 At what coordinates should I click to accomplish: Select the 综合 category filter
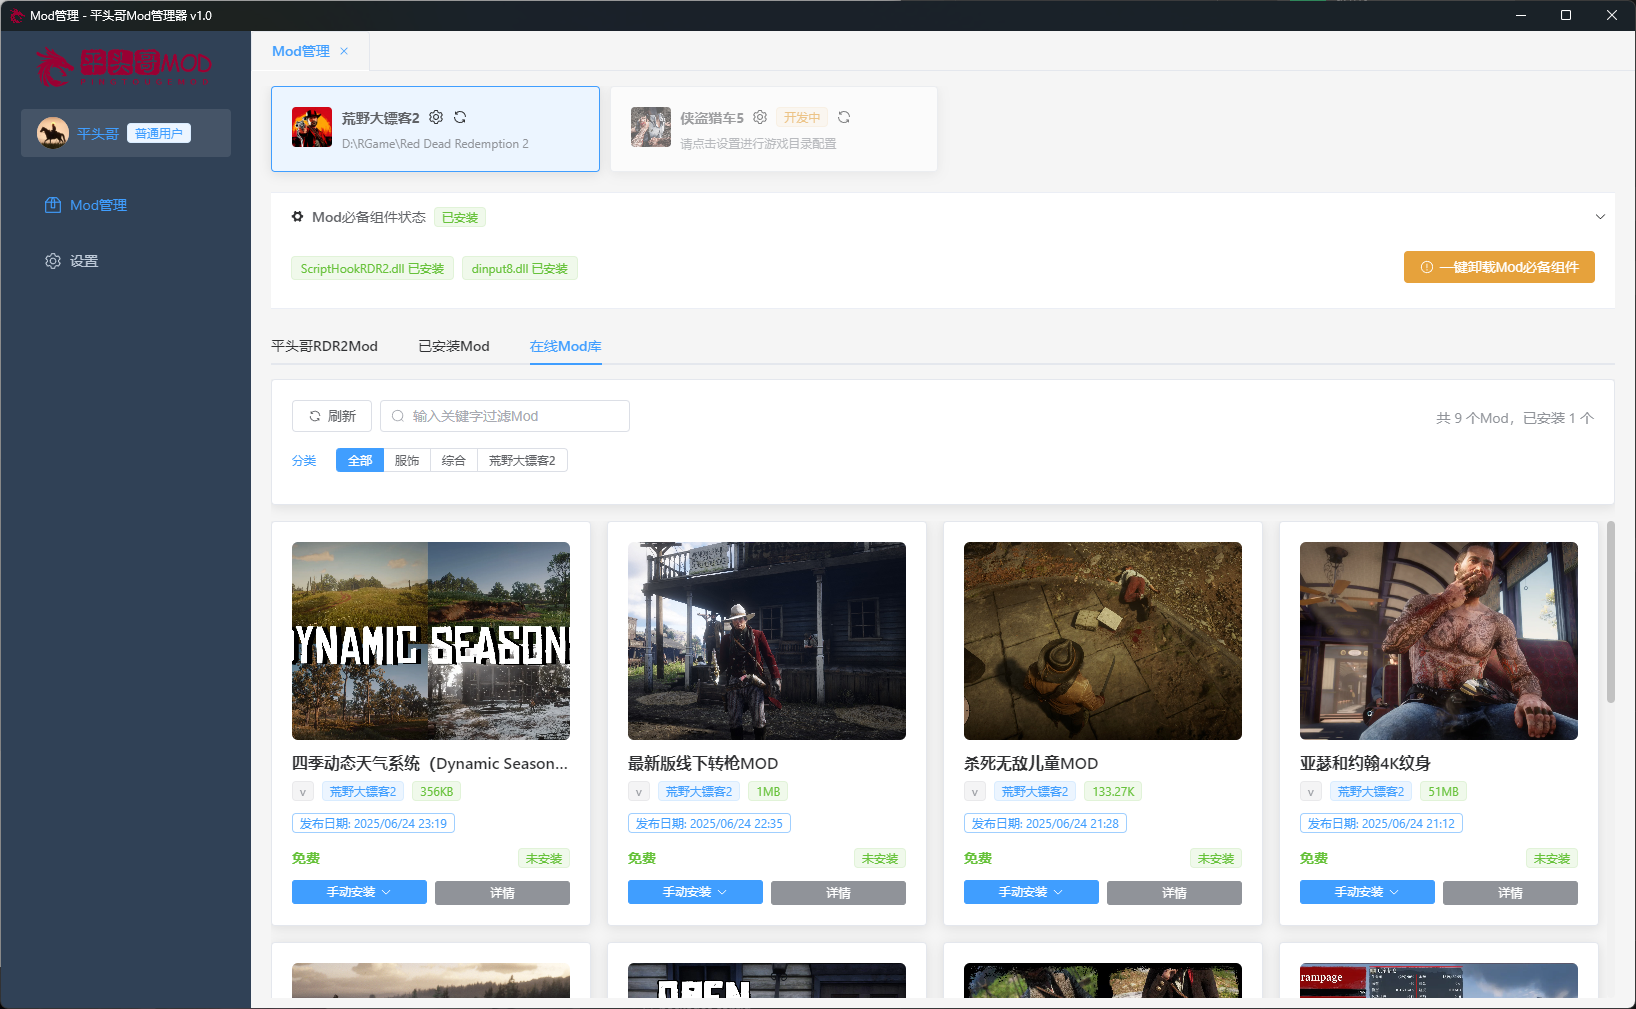pos(454,460)
